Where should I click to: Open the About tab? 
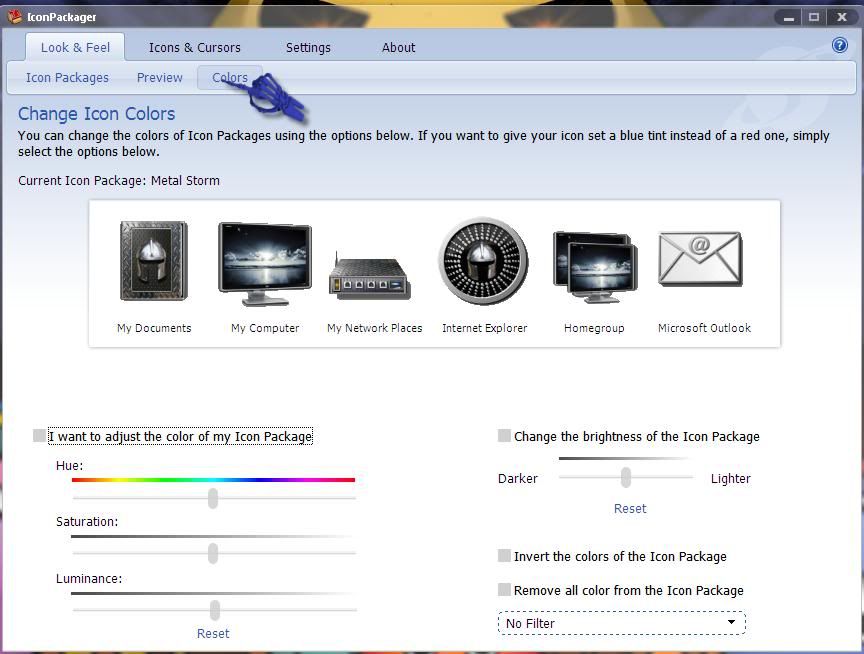pos(398,47)
